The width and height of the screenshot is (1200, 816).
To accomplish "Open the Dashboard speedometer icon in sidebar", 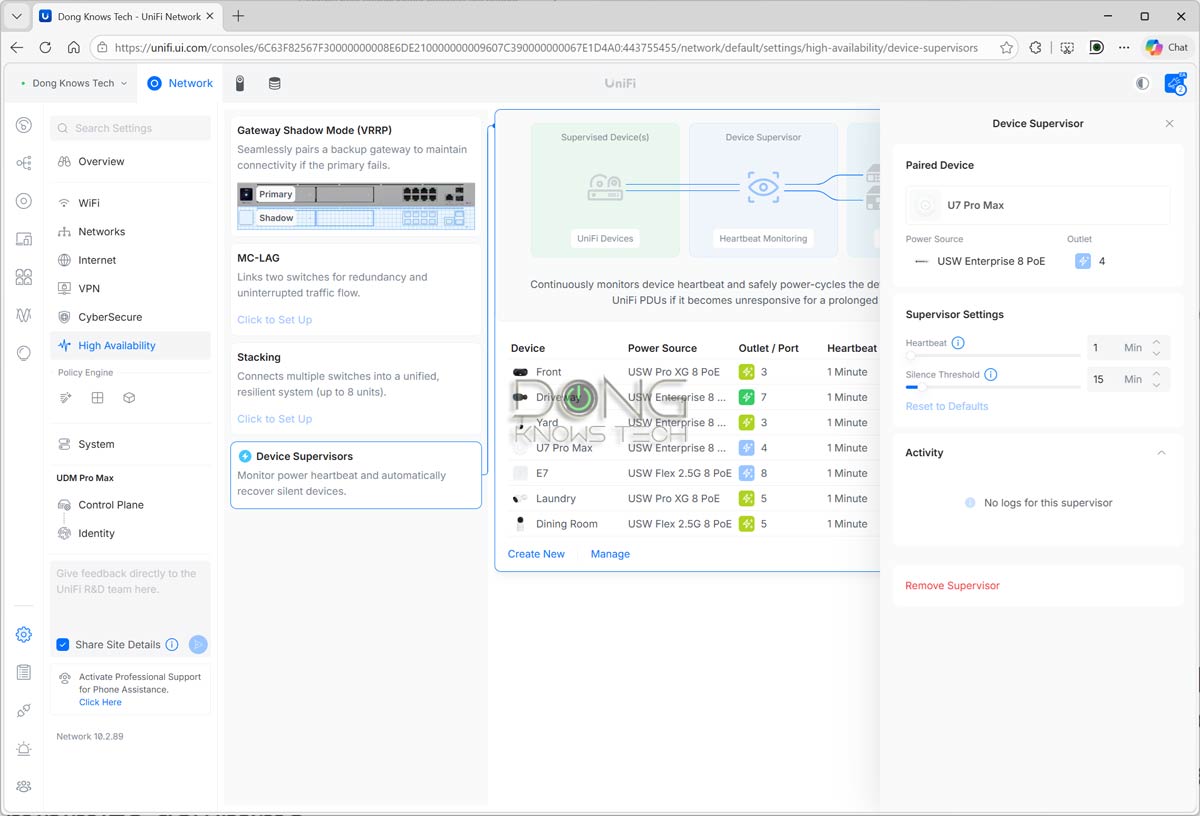I will point(22,125).
